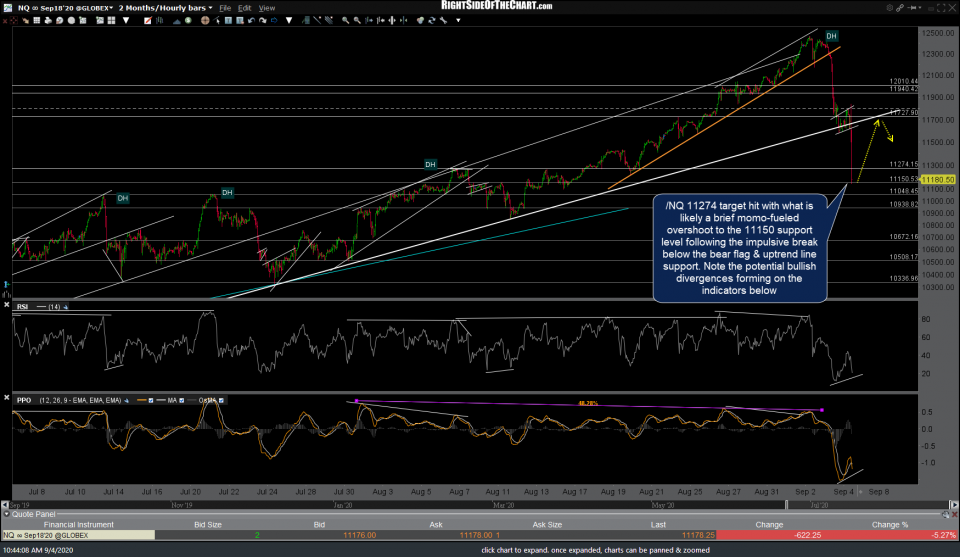The image size is (960, 557).
Task: Click the green round icon in the toolbar
Action: 188,20
